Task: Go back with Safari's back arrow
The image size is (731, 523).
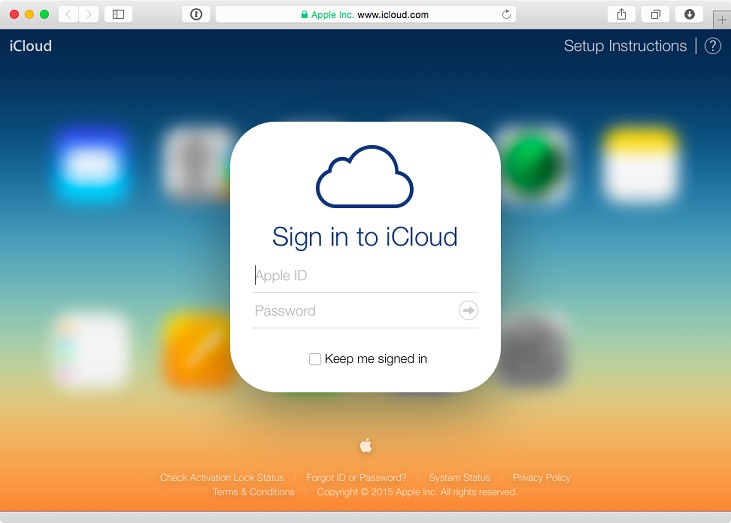Action: [x=68, y=14]
